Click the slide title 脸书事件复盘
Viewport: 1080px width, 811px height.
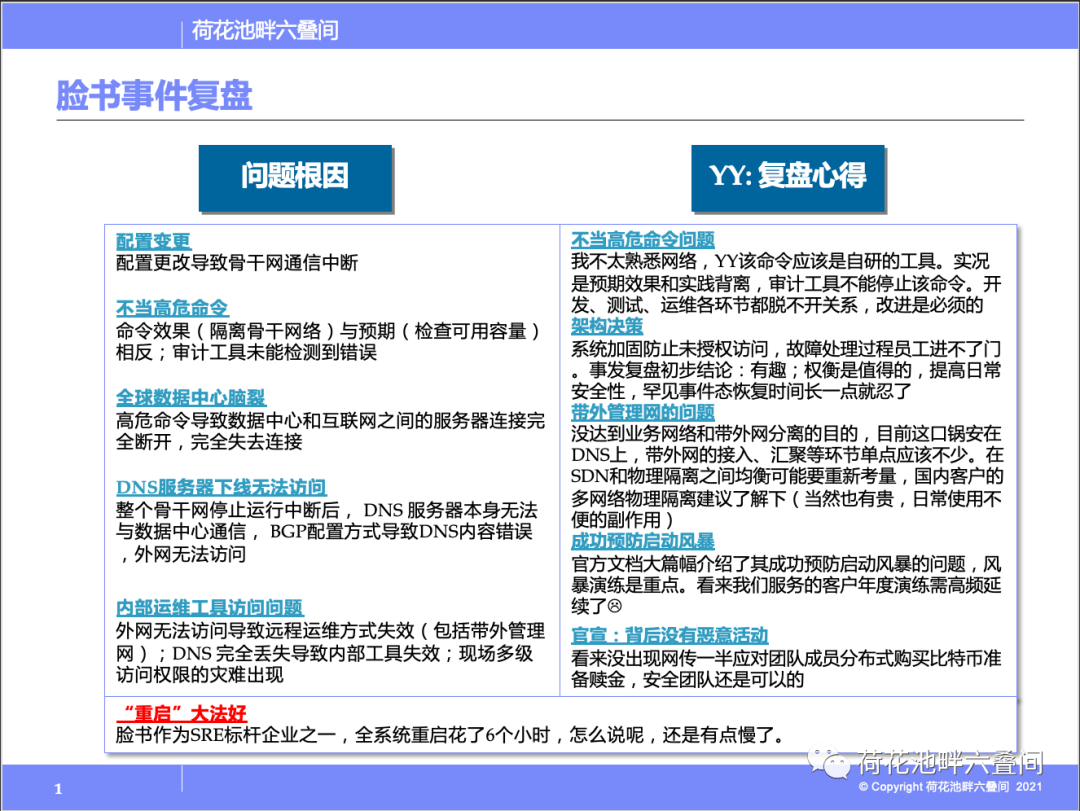pyautogui.click(x=154, y=95)
